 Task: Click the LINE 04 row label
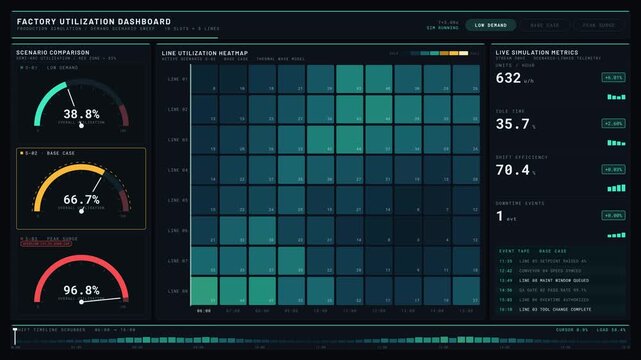click(x=177, y=170)
